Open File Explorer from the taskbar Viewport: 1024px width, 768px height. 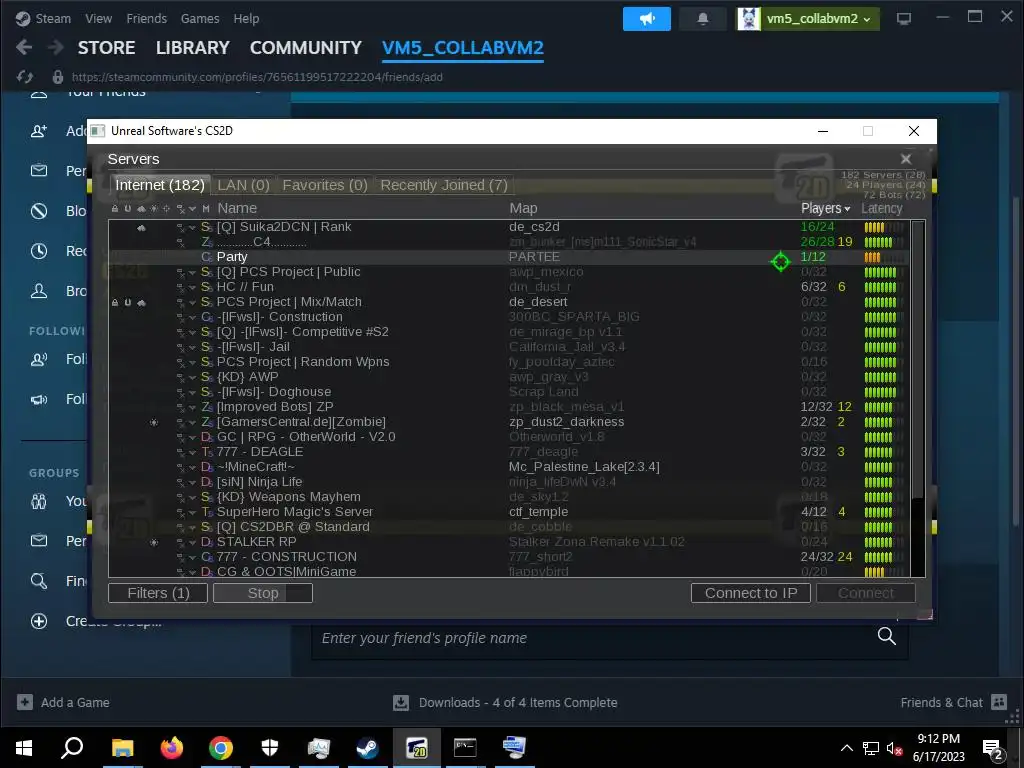(122, 747)
